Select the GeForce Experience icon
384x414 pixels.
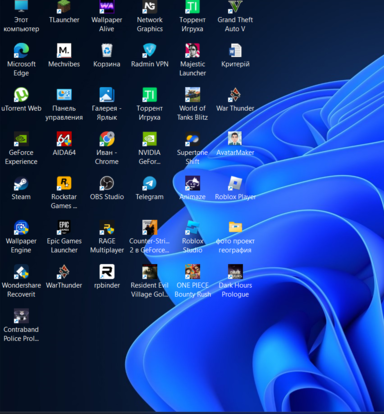tap(21, 139)
